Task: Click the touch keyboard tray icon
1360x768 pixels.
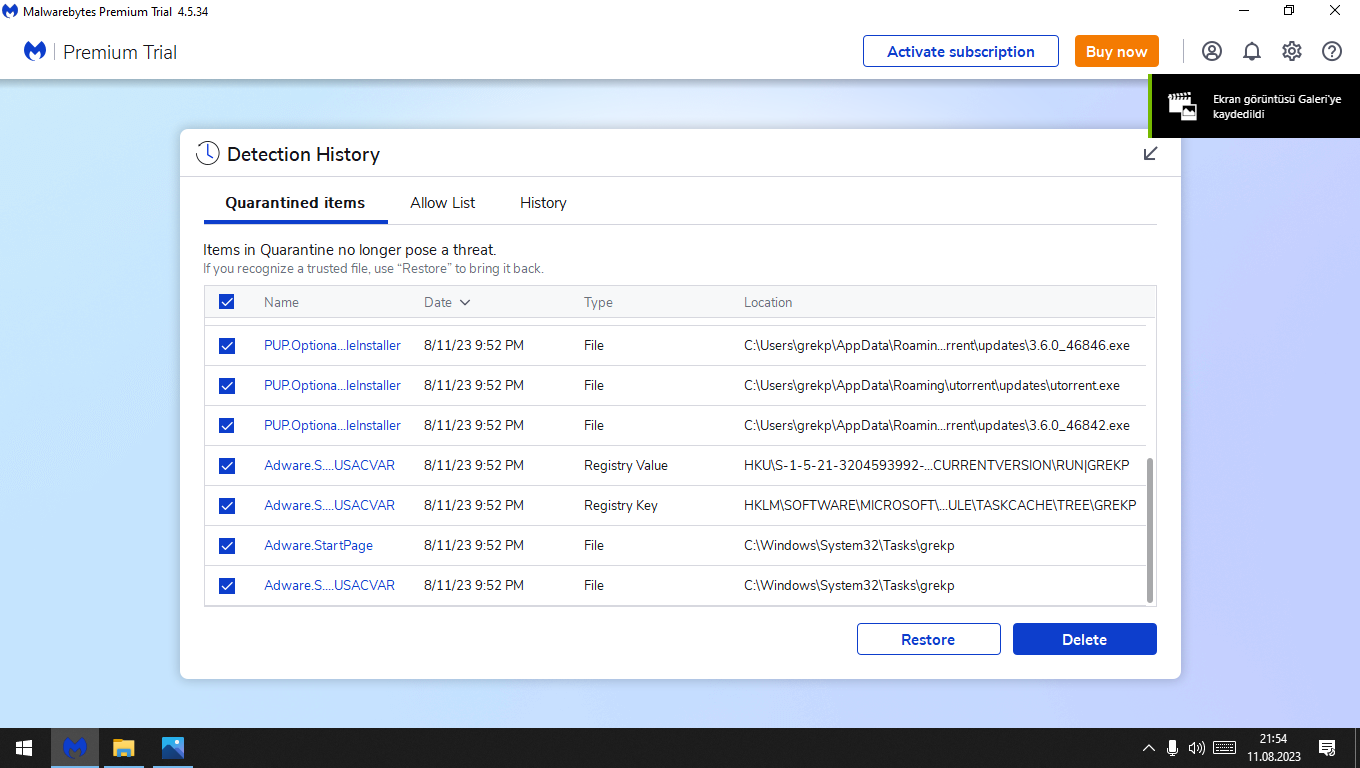Action: pyautogui.click(x=1225, y=748)
